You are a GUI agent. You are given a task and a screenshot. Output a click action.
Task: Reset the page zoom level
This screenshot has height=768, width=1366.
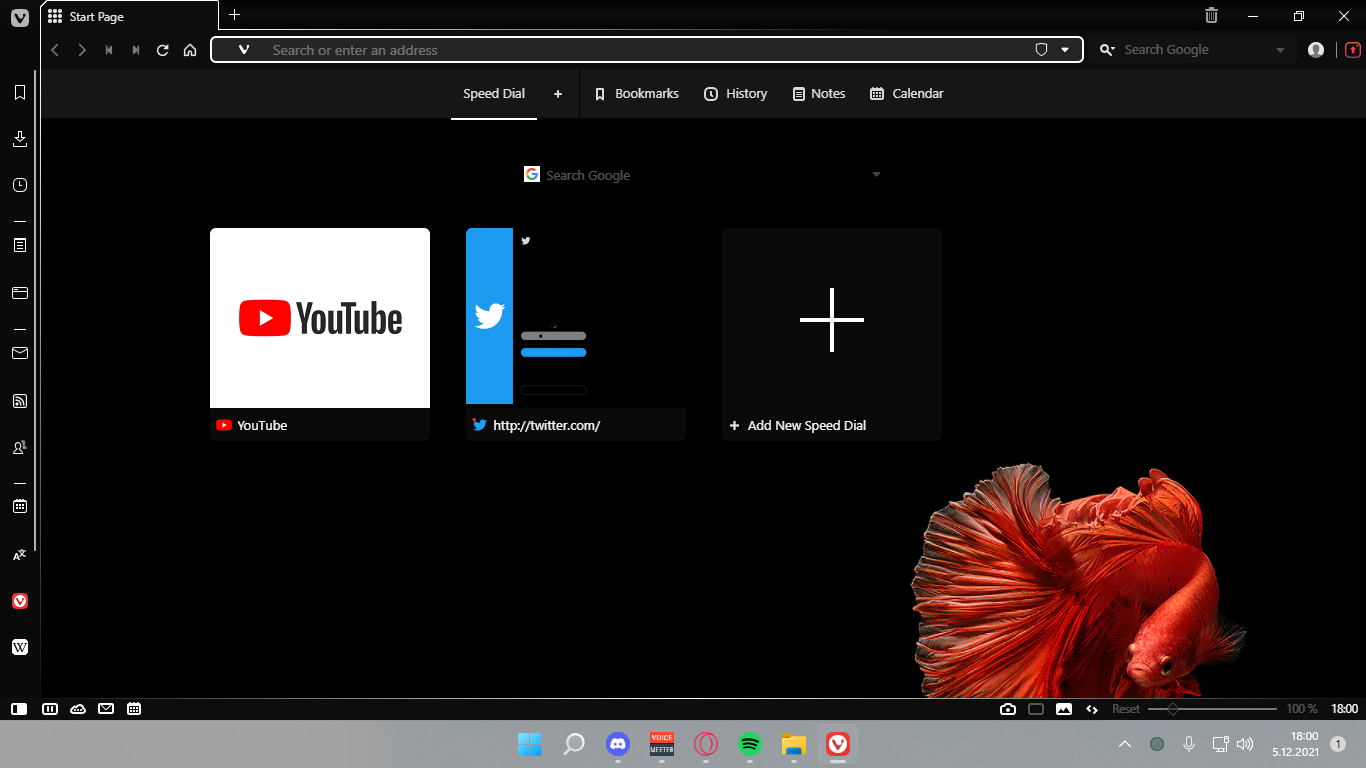pos(1126,709)
